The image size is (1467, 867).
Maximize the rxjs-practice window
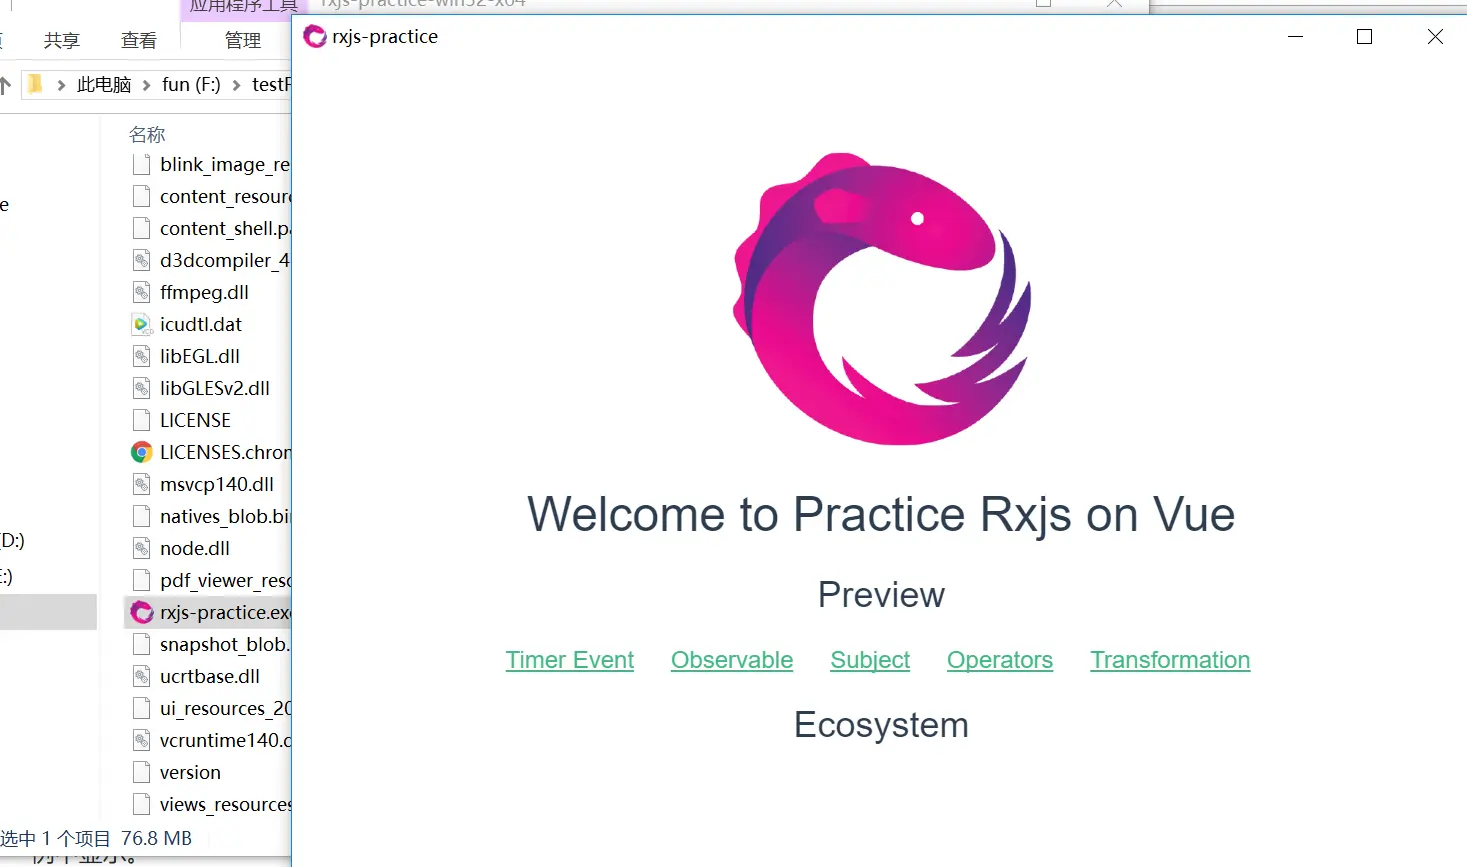point(1364,37)
